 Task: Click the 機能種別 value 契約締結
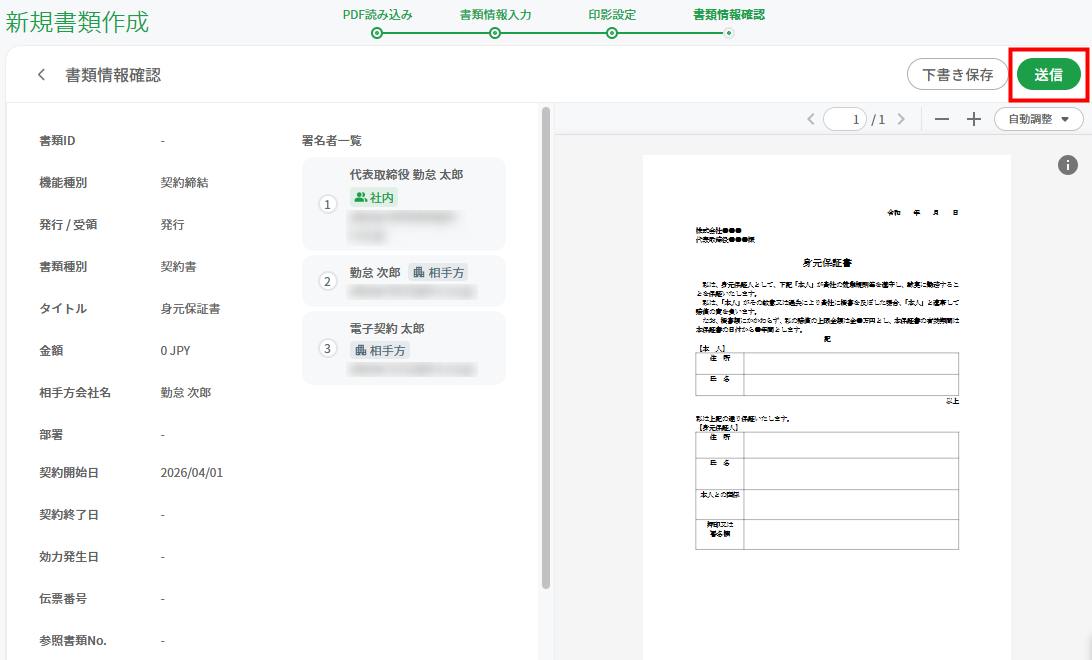185,182
